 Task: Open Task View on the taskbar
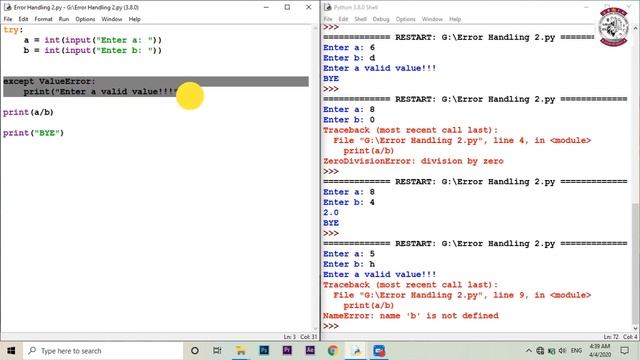(x=217, y=351)
